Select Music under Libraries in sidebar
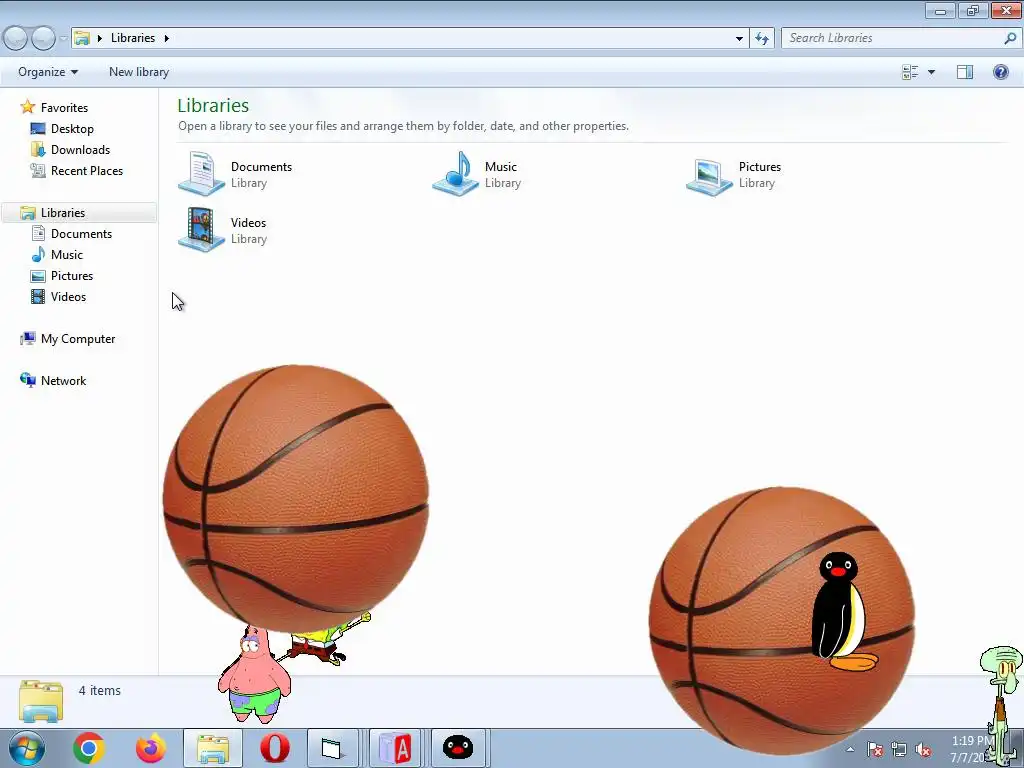1024x768 pixels. coord(67,255)
